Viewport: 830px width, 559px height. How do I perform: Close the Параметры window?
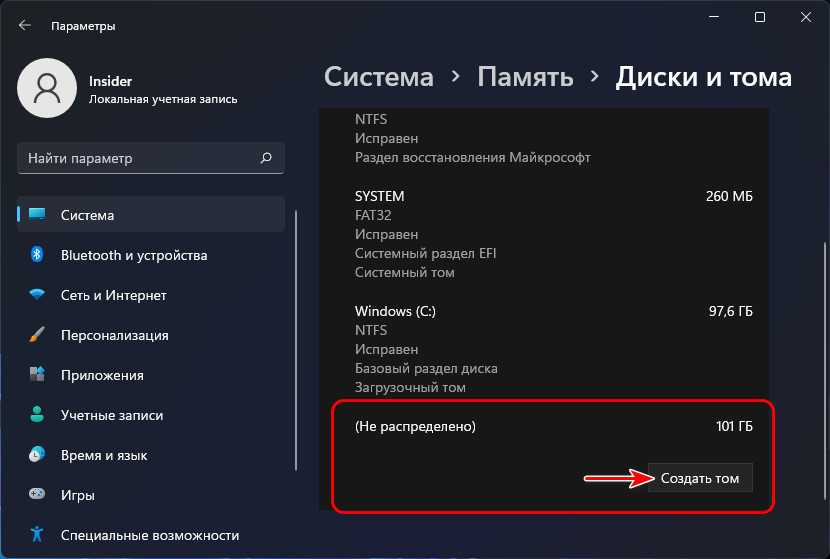(x=806, y=17)
